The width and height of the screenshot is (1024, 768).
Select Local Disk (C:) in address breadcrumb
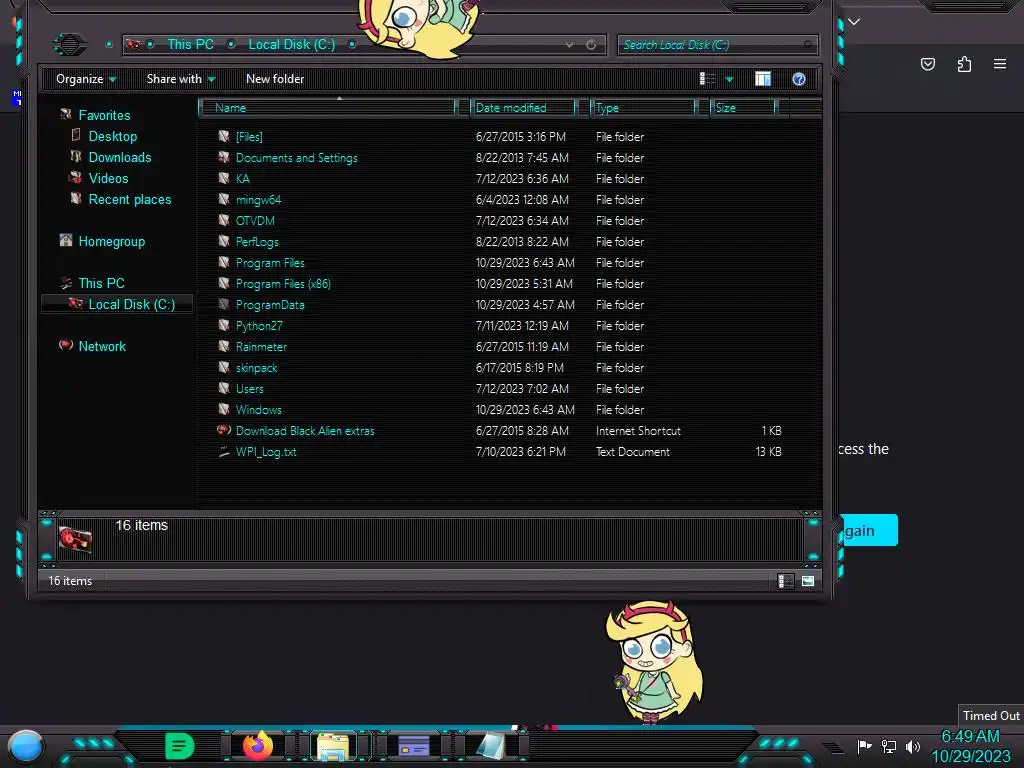[291, 44]
